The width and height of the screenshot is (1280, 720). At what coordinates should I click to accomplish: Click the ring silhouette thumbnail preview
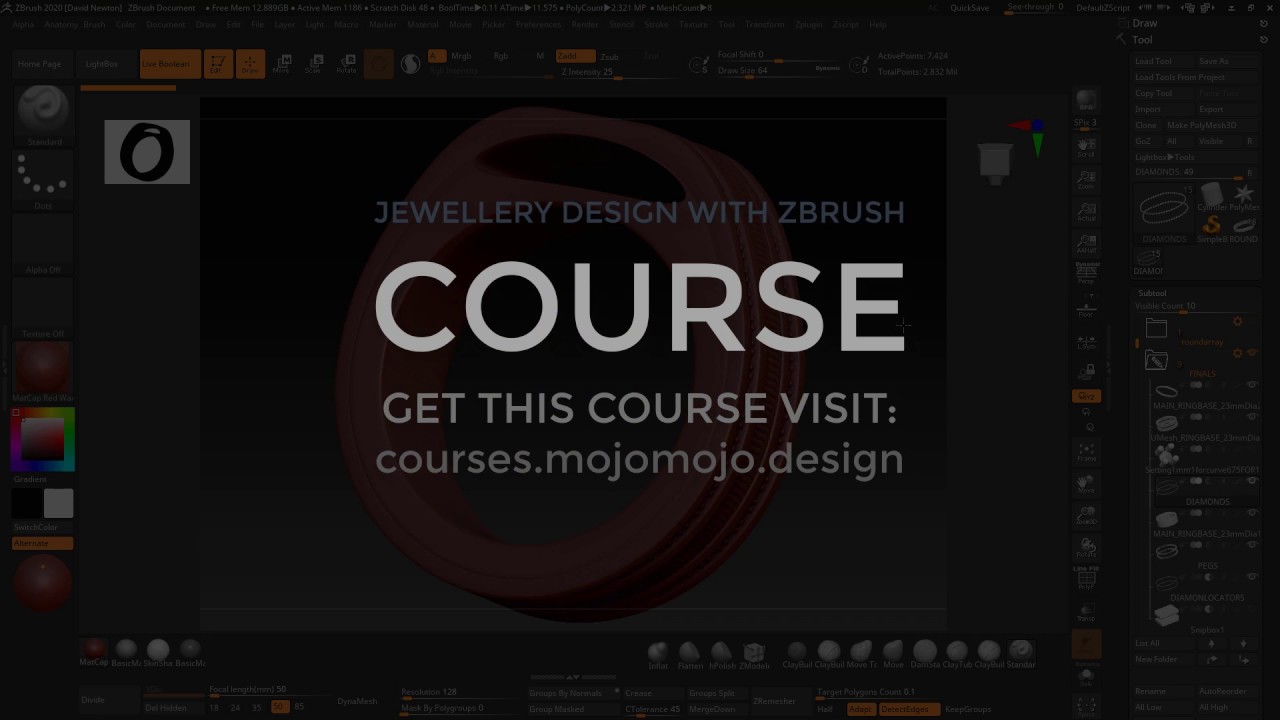(147, 152)
